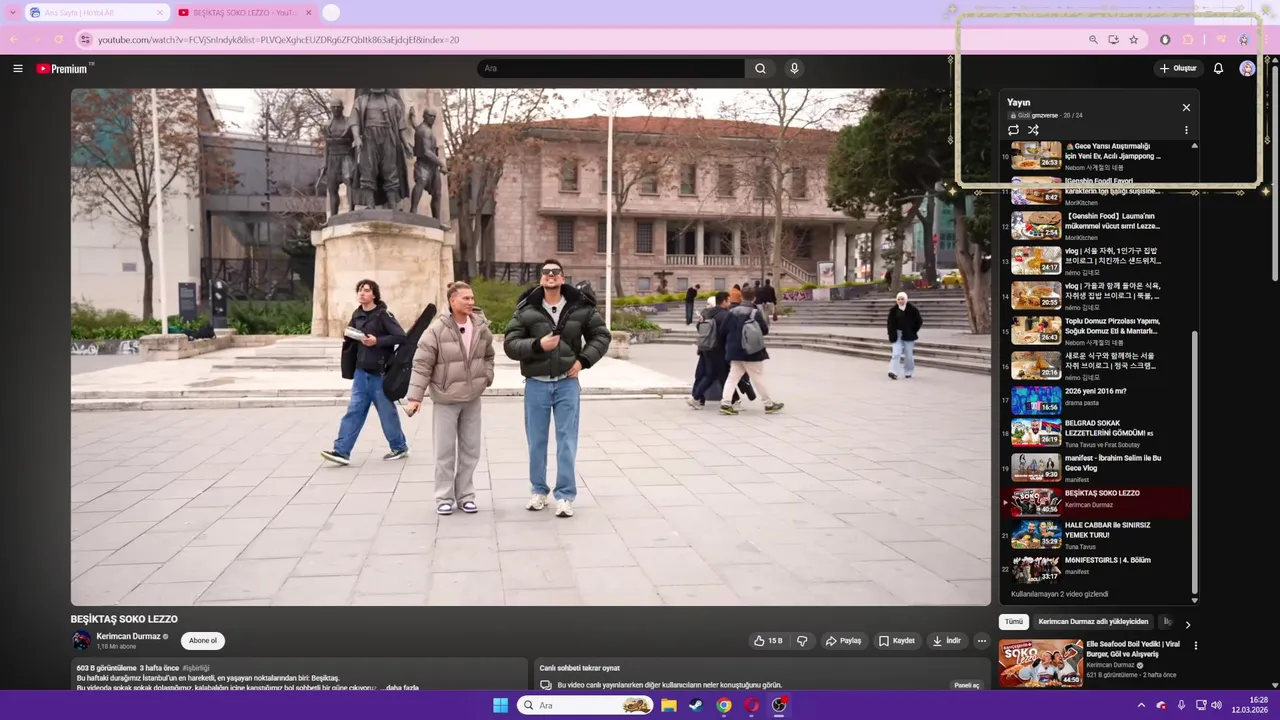The height and width of the screenshot is (720, 1280).
Task: Open Windows Start menu
Action: (500, 705)
